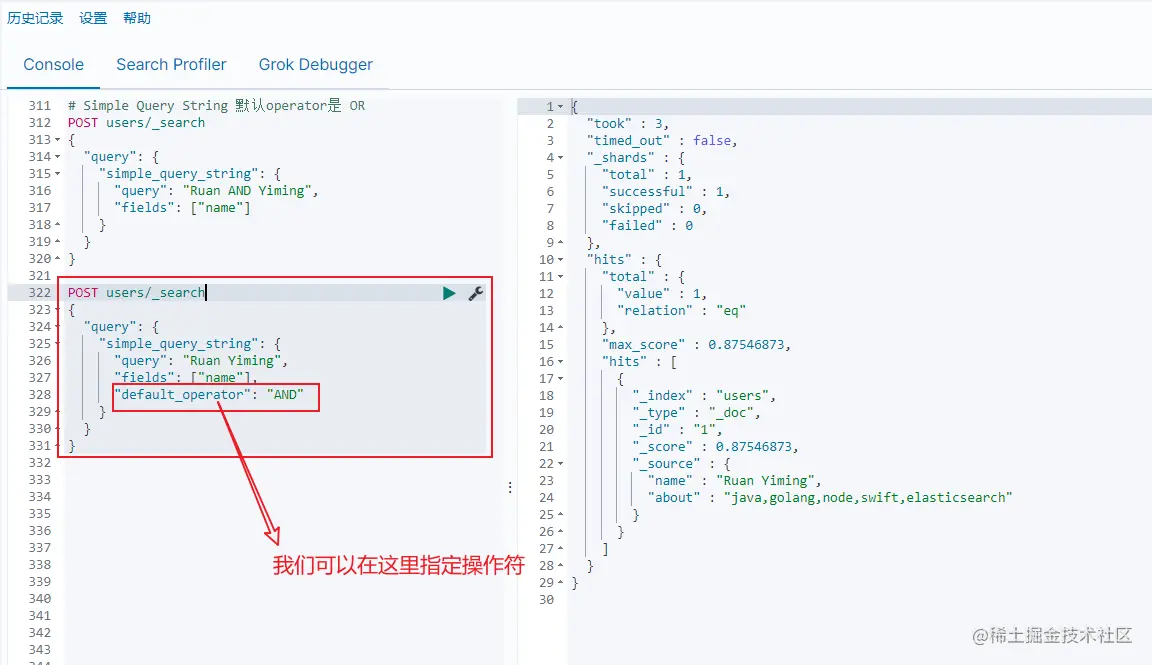Collapse inner "hits" array at response line 16
Screen dimensions: 1152x665
coord(561,362)
